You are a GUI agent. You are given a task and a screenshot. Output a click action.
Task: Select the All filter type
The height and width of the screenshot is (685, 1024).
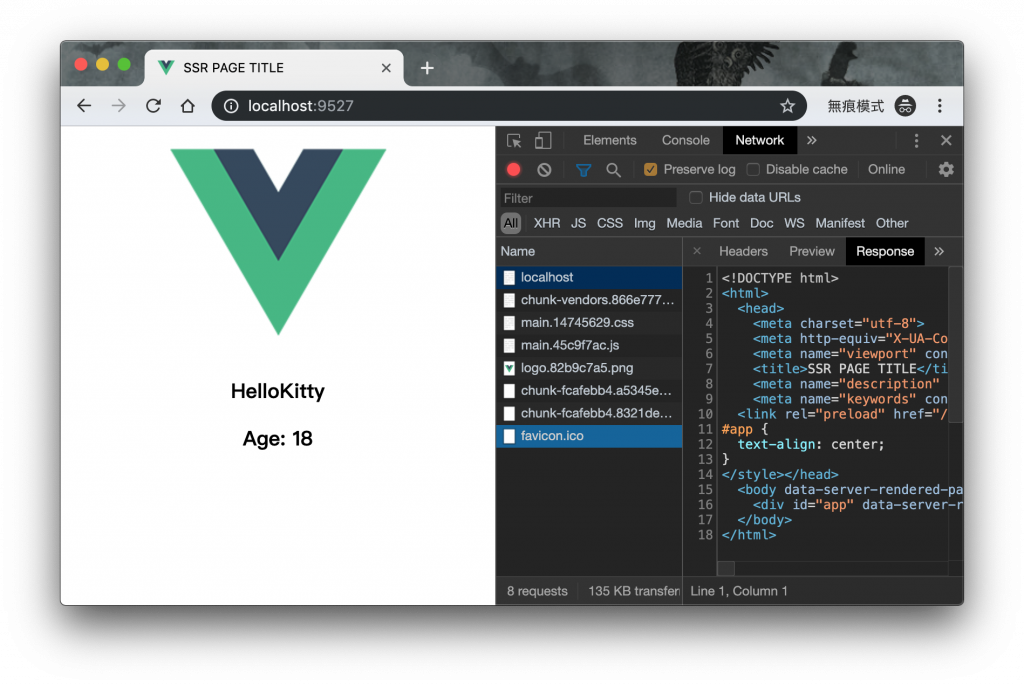(511, 223)
